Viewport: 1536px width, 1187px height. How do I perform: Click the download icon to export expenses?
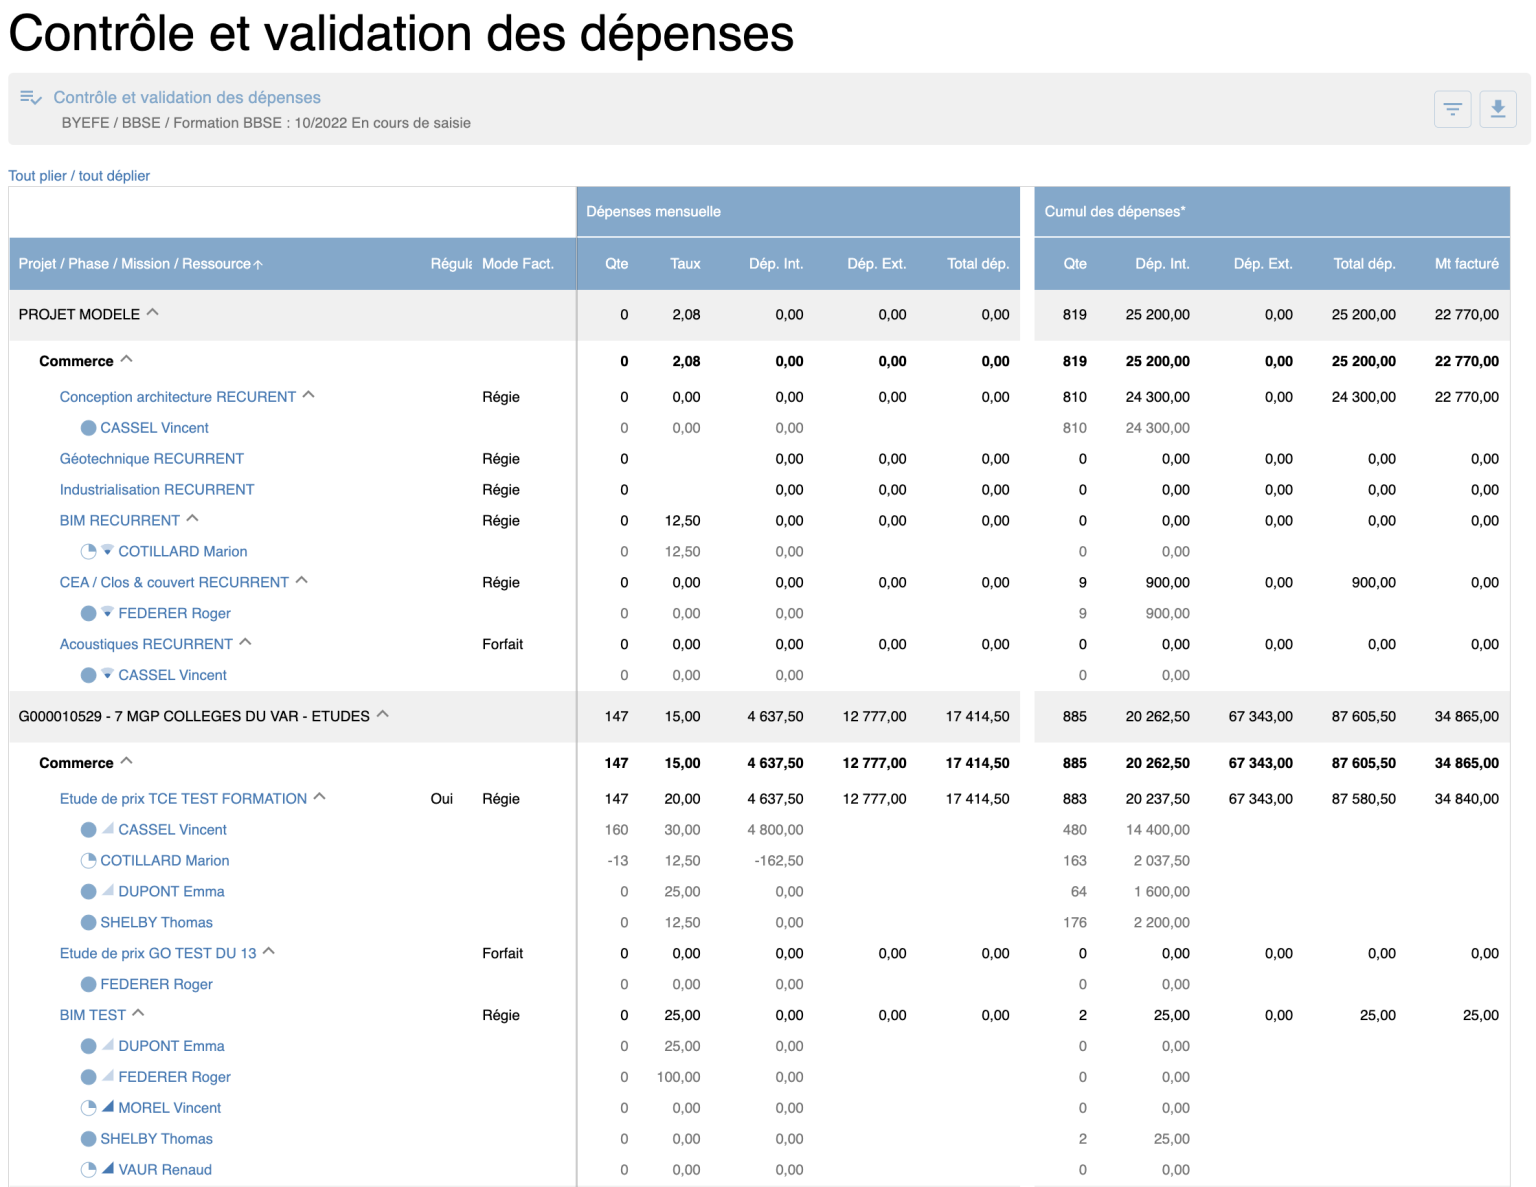pyautogui.click(x=1497, y=109)
